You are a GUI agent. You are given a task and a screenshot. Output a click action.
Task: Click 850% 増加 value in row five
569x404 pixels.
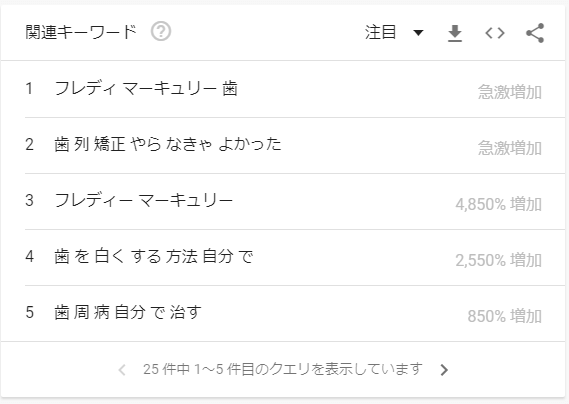[x=504, y=316]
